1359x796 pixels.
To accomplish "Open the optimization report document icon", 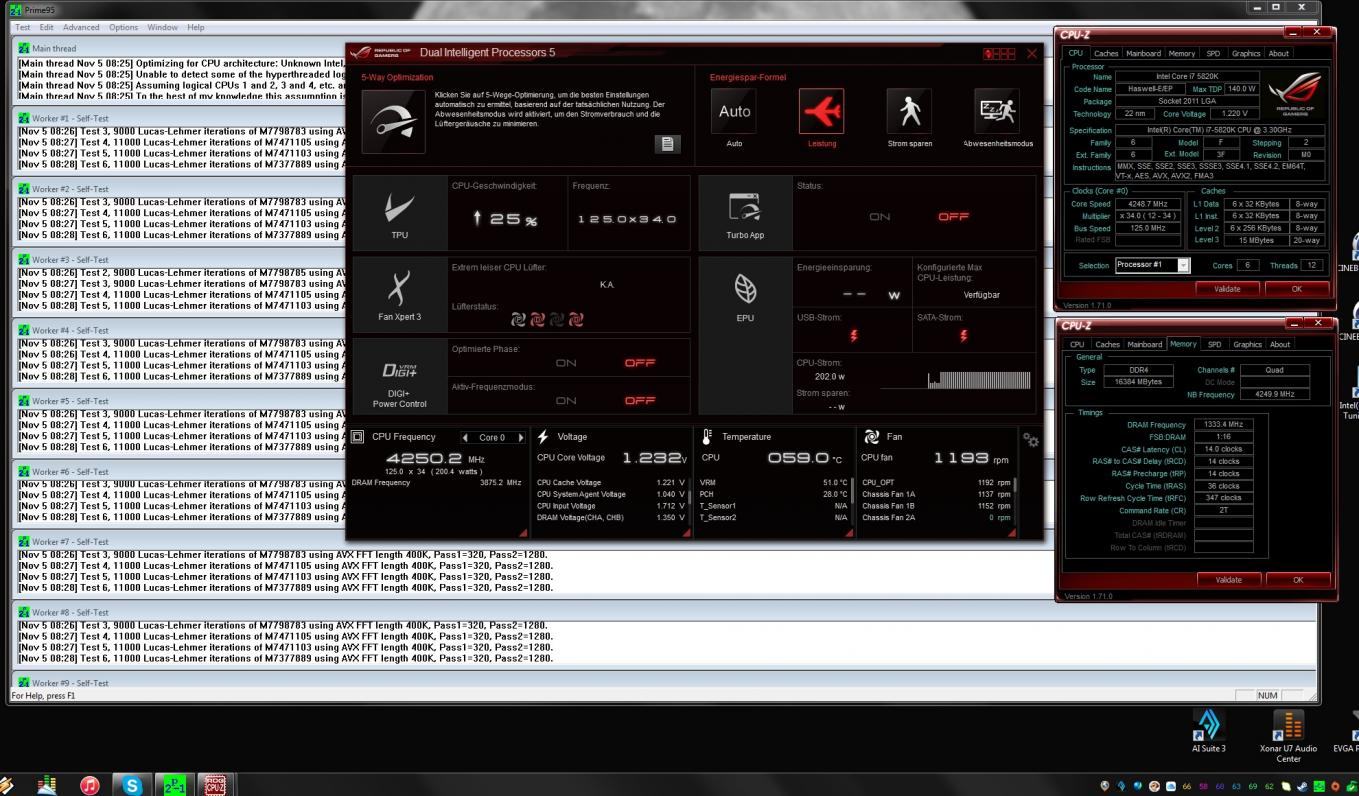I will click(x=666, y=144).
